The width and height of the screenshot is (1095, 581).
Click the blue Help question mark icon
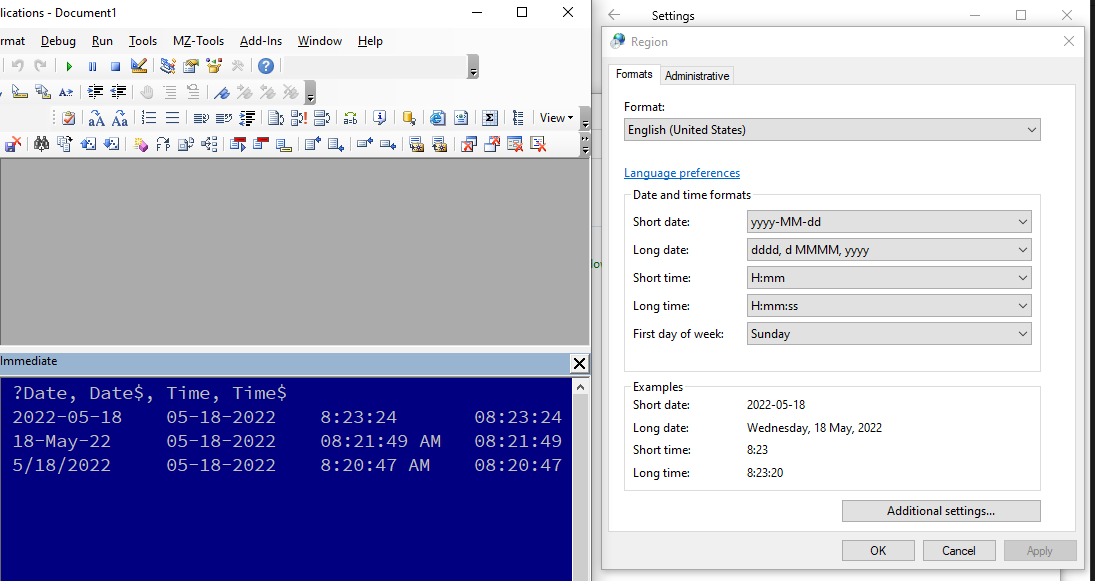265,66
